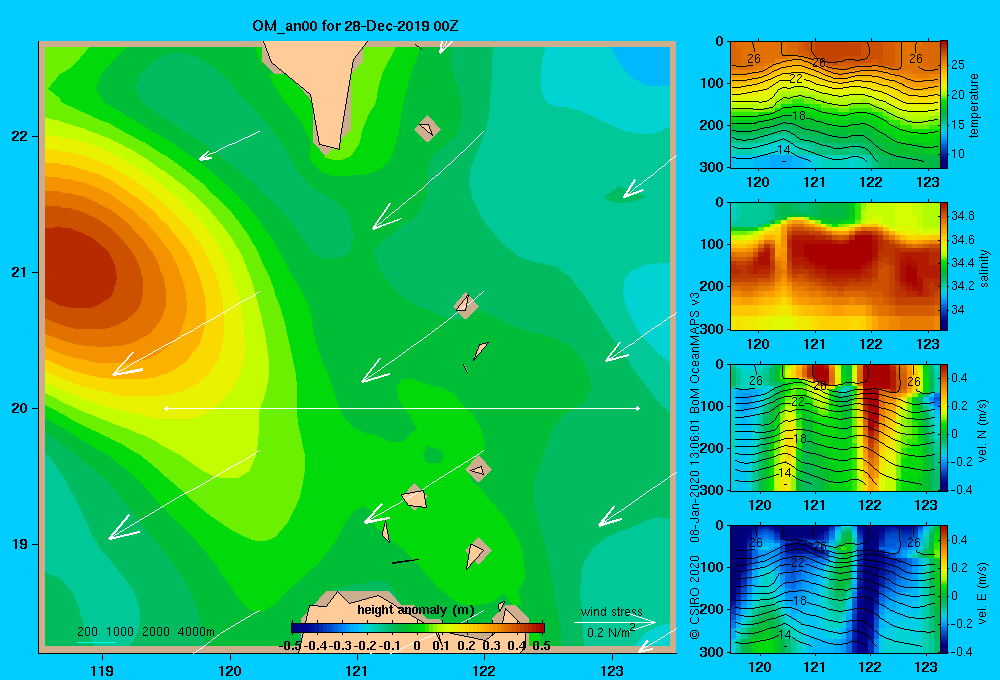
Task: Click the 'vel. N (m/s)' axis label
Action: pos(982,431)
